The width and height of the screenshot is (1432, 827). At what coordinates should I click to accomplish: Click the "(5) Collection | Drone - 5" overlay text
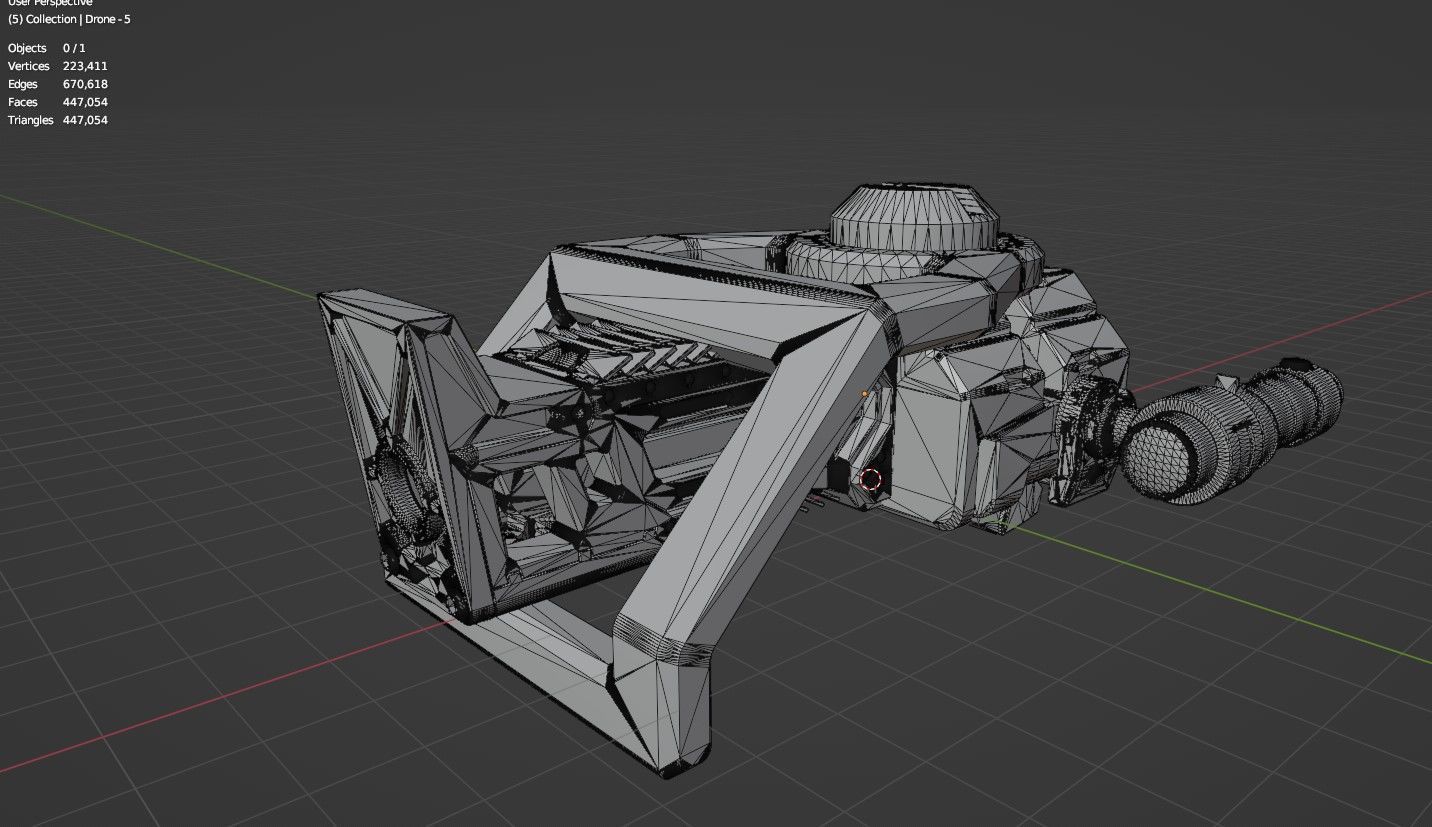tap(69, 19)
